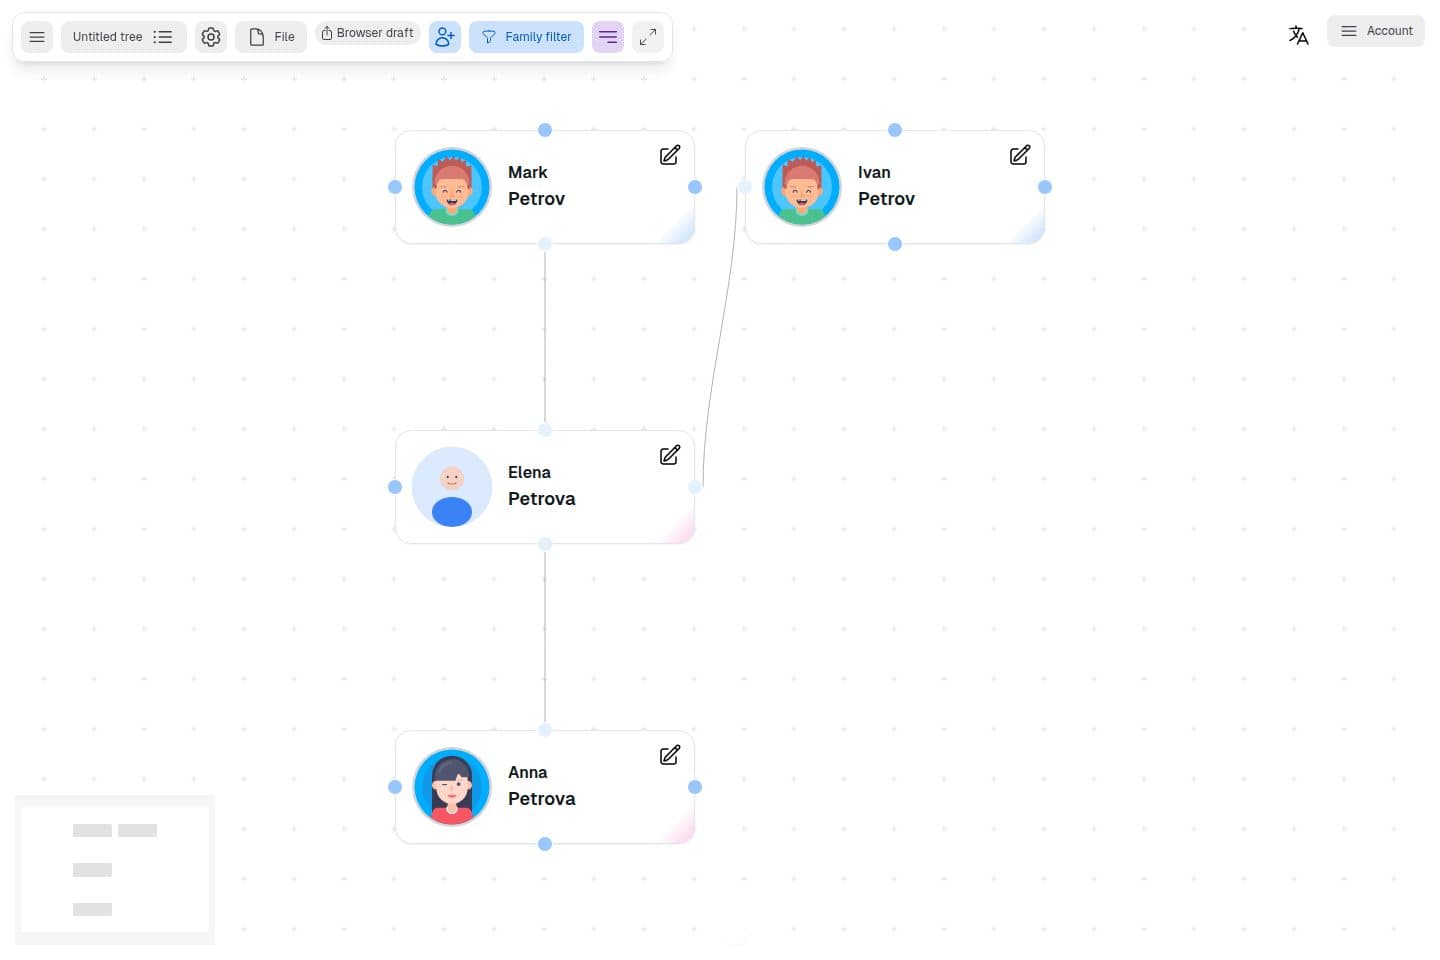The height and width of the screenshot is (960, 1440).
Task: Open tree settings gear
Action: coord(211,37)
